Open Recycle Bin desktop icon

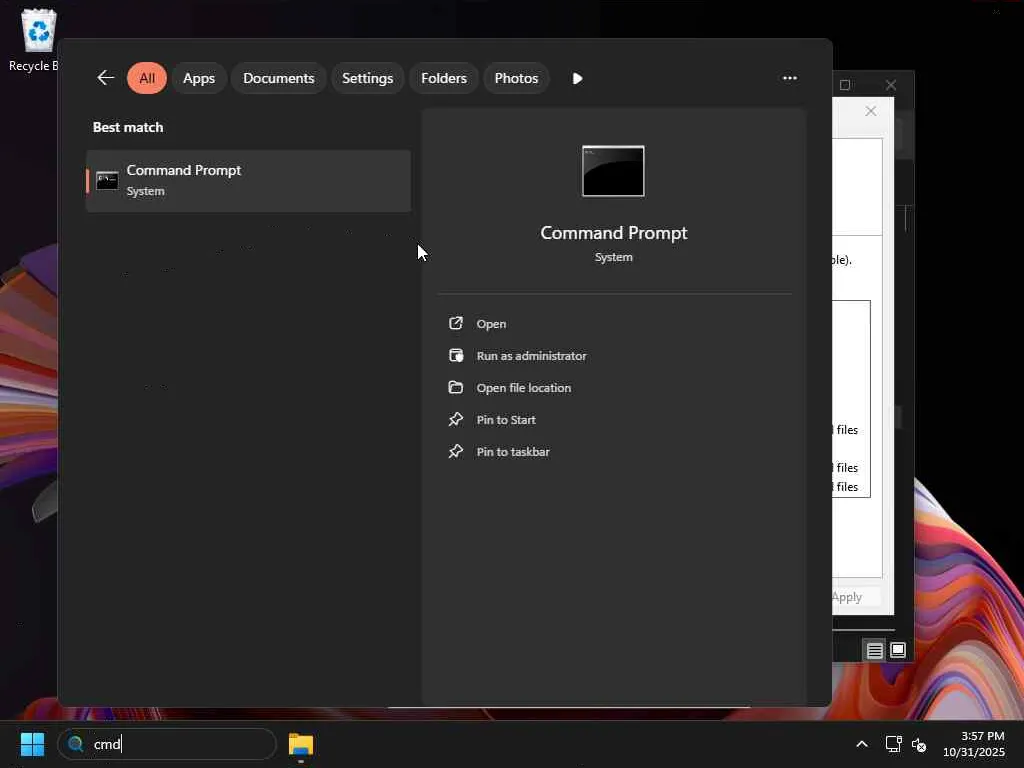click(36, 40)
